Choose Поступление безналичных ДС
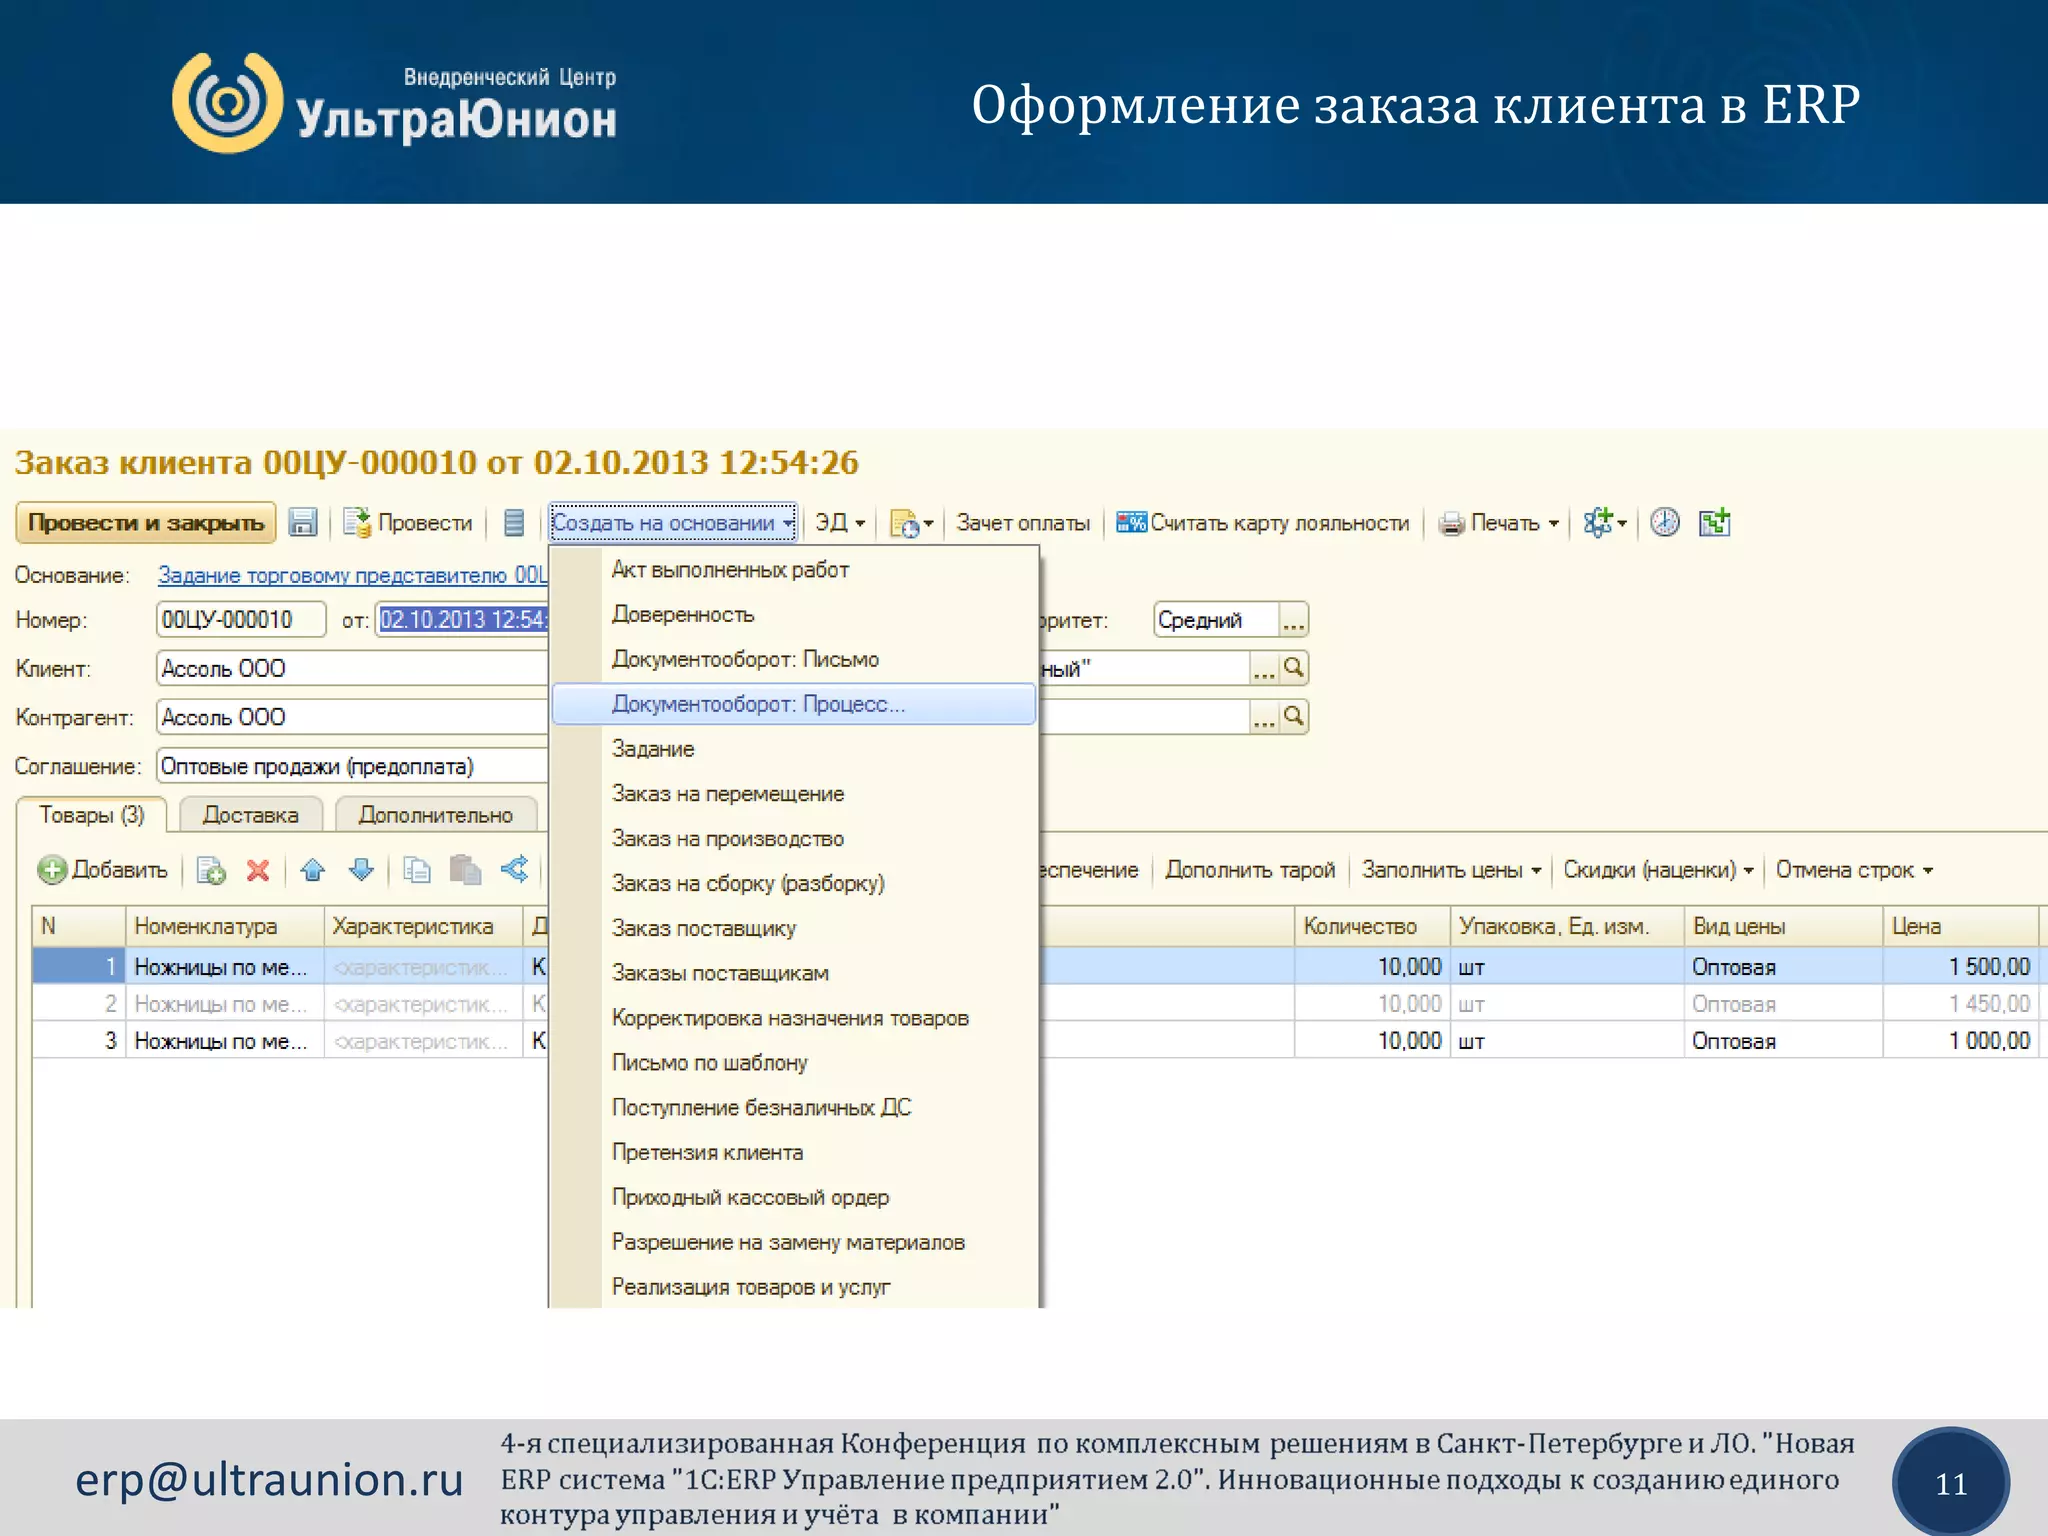This screenshot has width=2048, height=1536. click(x=794, y=1108)
